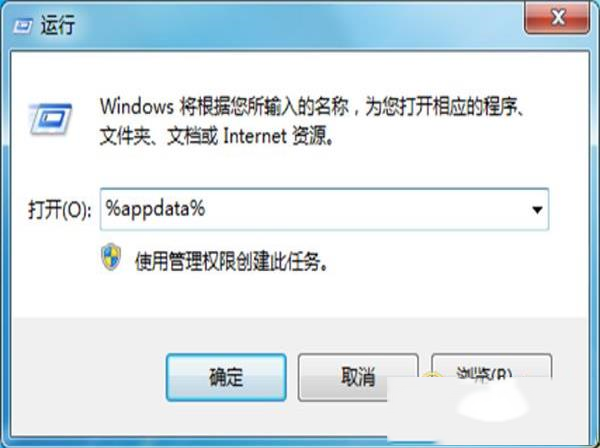The image size is (600, 448).
Task: Close the 运行 dialog with the X
Action: (x=558, y=17)
